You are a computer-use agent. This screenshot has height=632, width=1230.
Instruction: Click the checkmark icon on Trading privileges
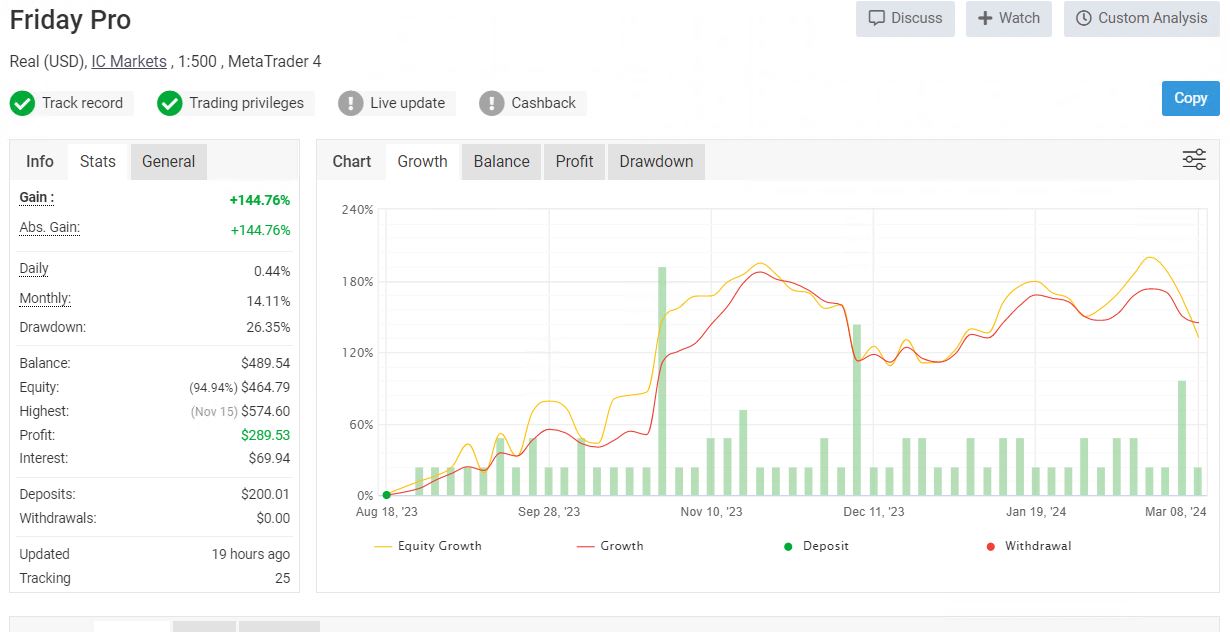click(170, 103)
